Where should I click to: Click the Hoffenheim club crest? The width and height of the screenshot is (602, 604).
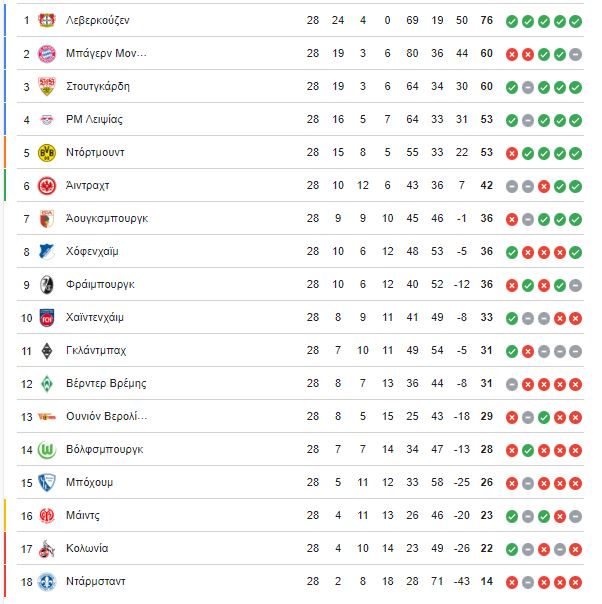pos(47,252)
